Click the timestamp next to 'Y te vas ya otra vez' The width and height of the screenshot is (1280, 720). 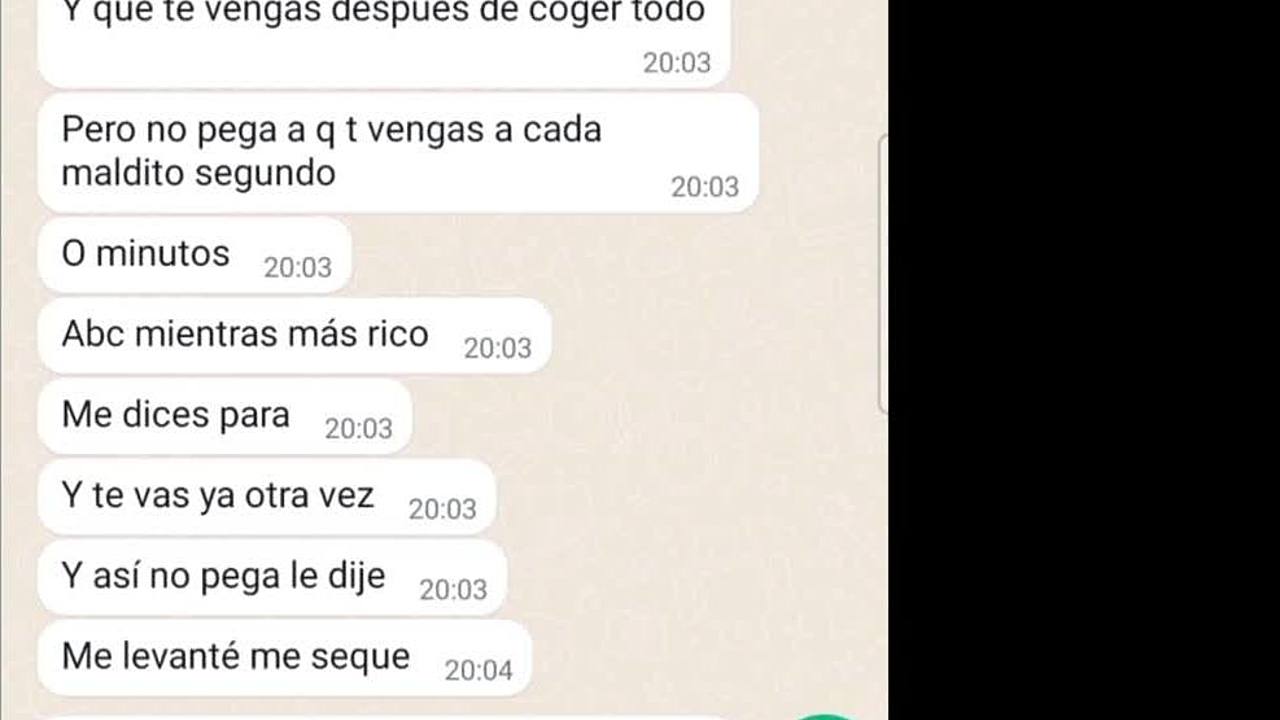tap(442, 509)
